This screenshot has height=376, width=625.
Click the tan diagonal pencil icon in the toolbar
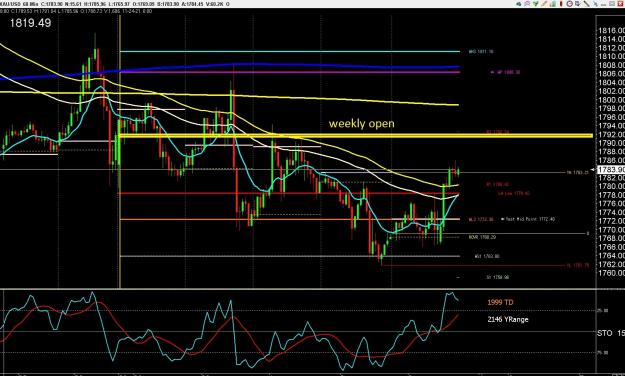[x=544, y=4]
